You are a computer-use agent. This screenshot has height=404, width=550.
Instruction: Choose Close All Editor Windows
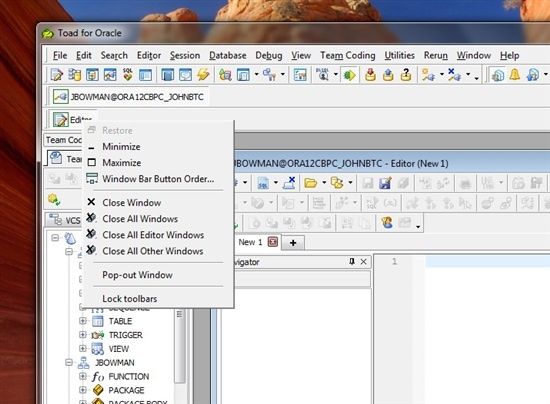click(158, 235)
